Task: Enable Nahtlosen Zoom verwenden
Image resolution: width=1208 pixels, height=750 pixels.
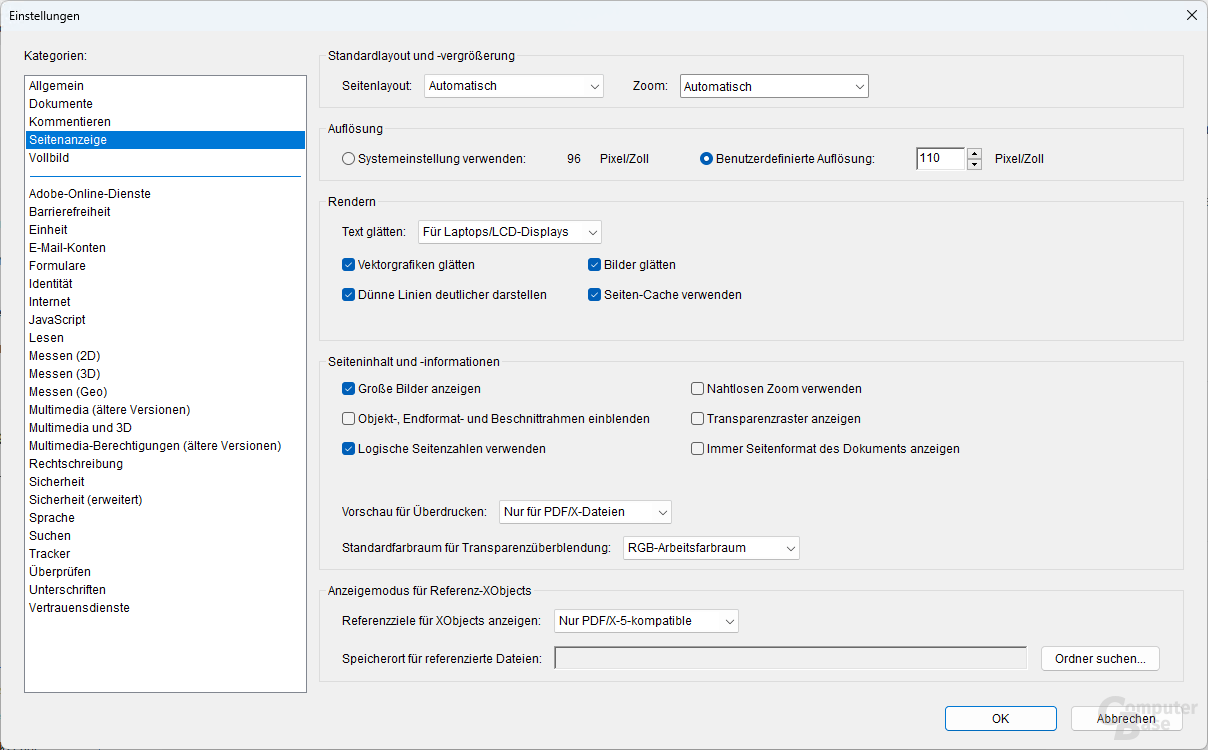Action: point(698,389)
